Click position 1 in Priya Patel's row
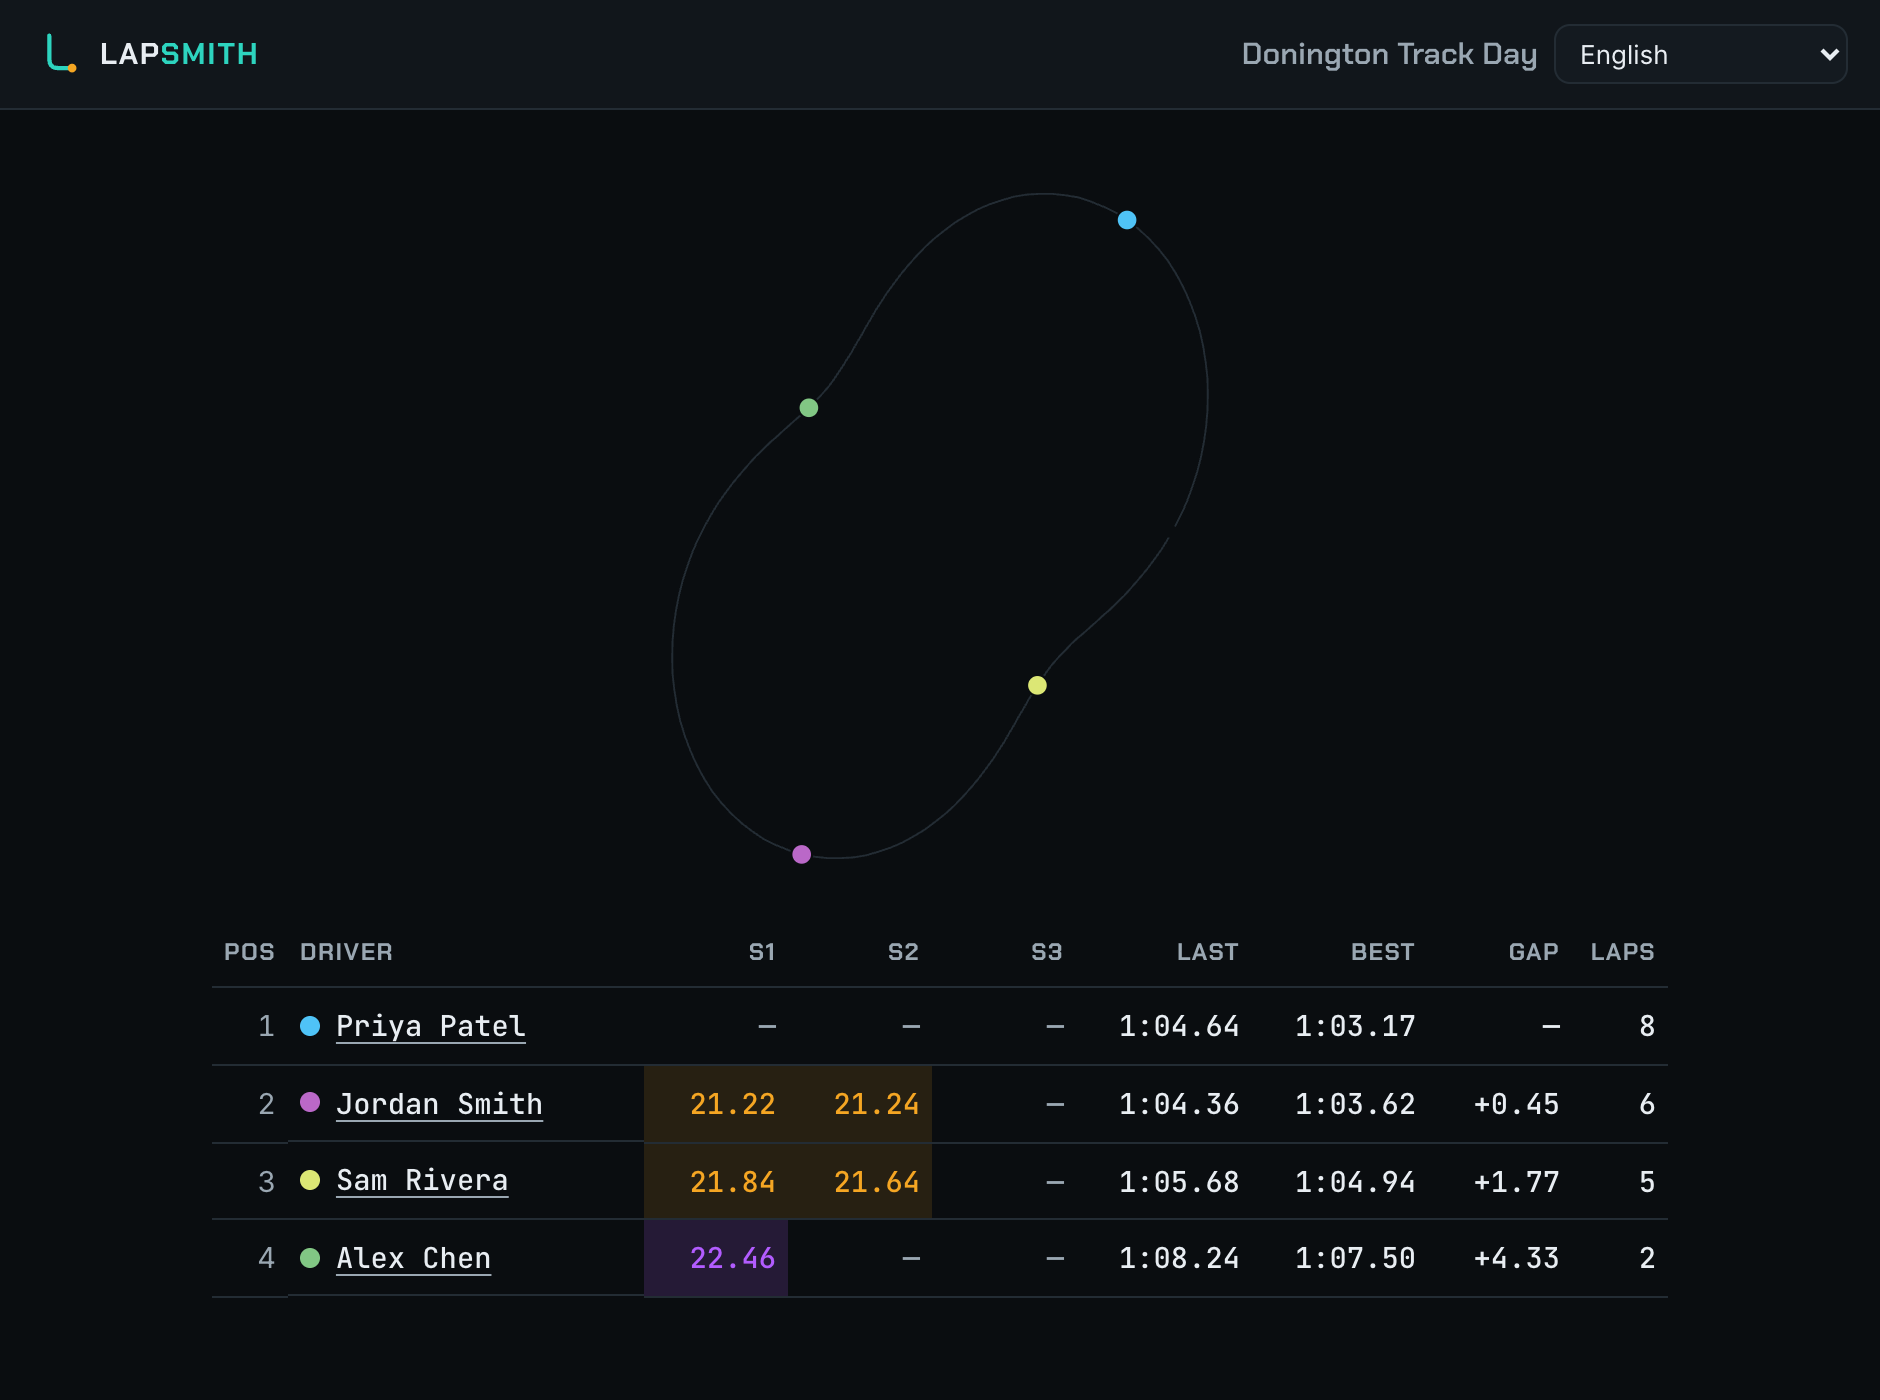The image size is (1880, 1400). (x=266, y=1026)
